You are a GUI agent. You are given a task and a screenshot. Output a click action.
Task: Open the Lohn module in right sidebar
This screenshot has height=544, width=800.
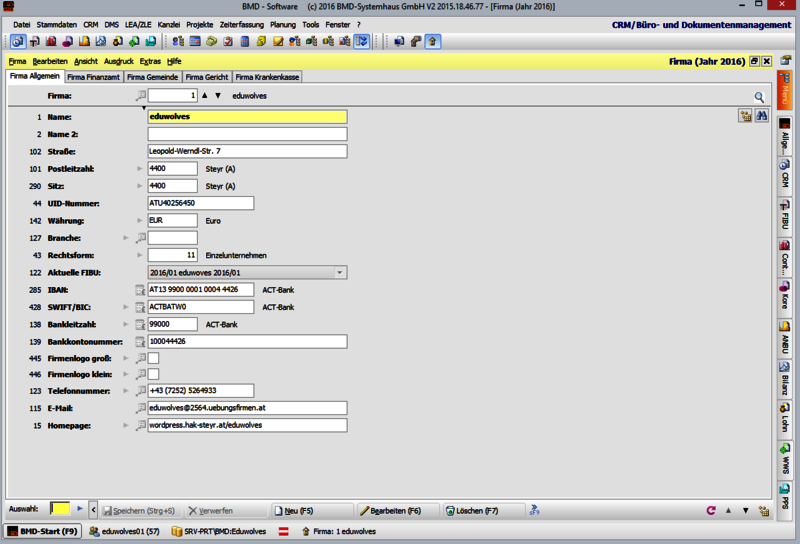[x=785, y=418]
